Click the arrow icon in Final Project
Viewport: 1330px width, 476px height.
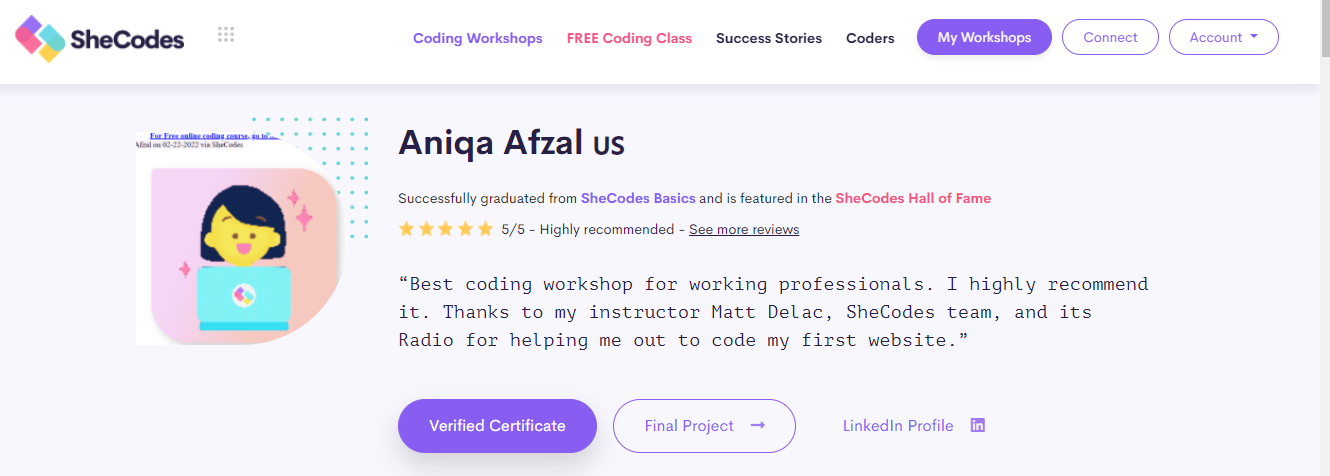pos(758,425)
